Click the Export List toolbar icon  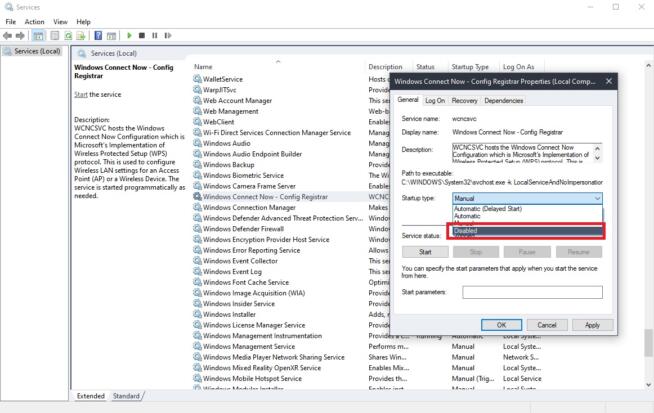[x=81, y=36]
